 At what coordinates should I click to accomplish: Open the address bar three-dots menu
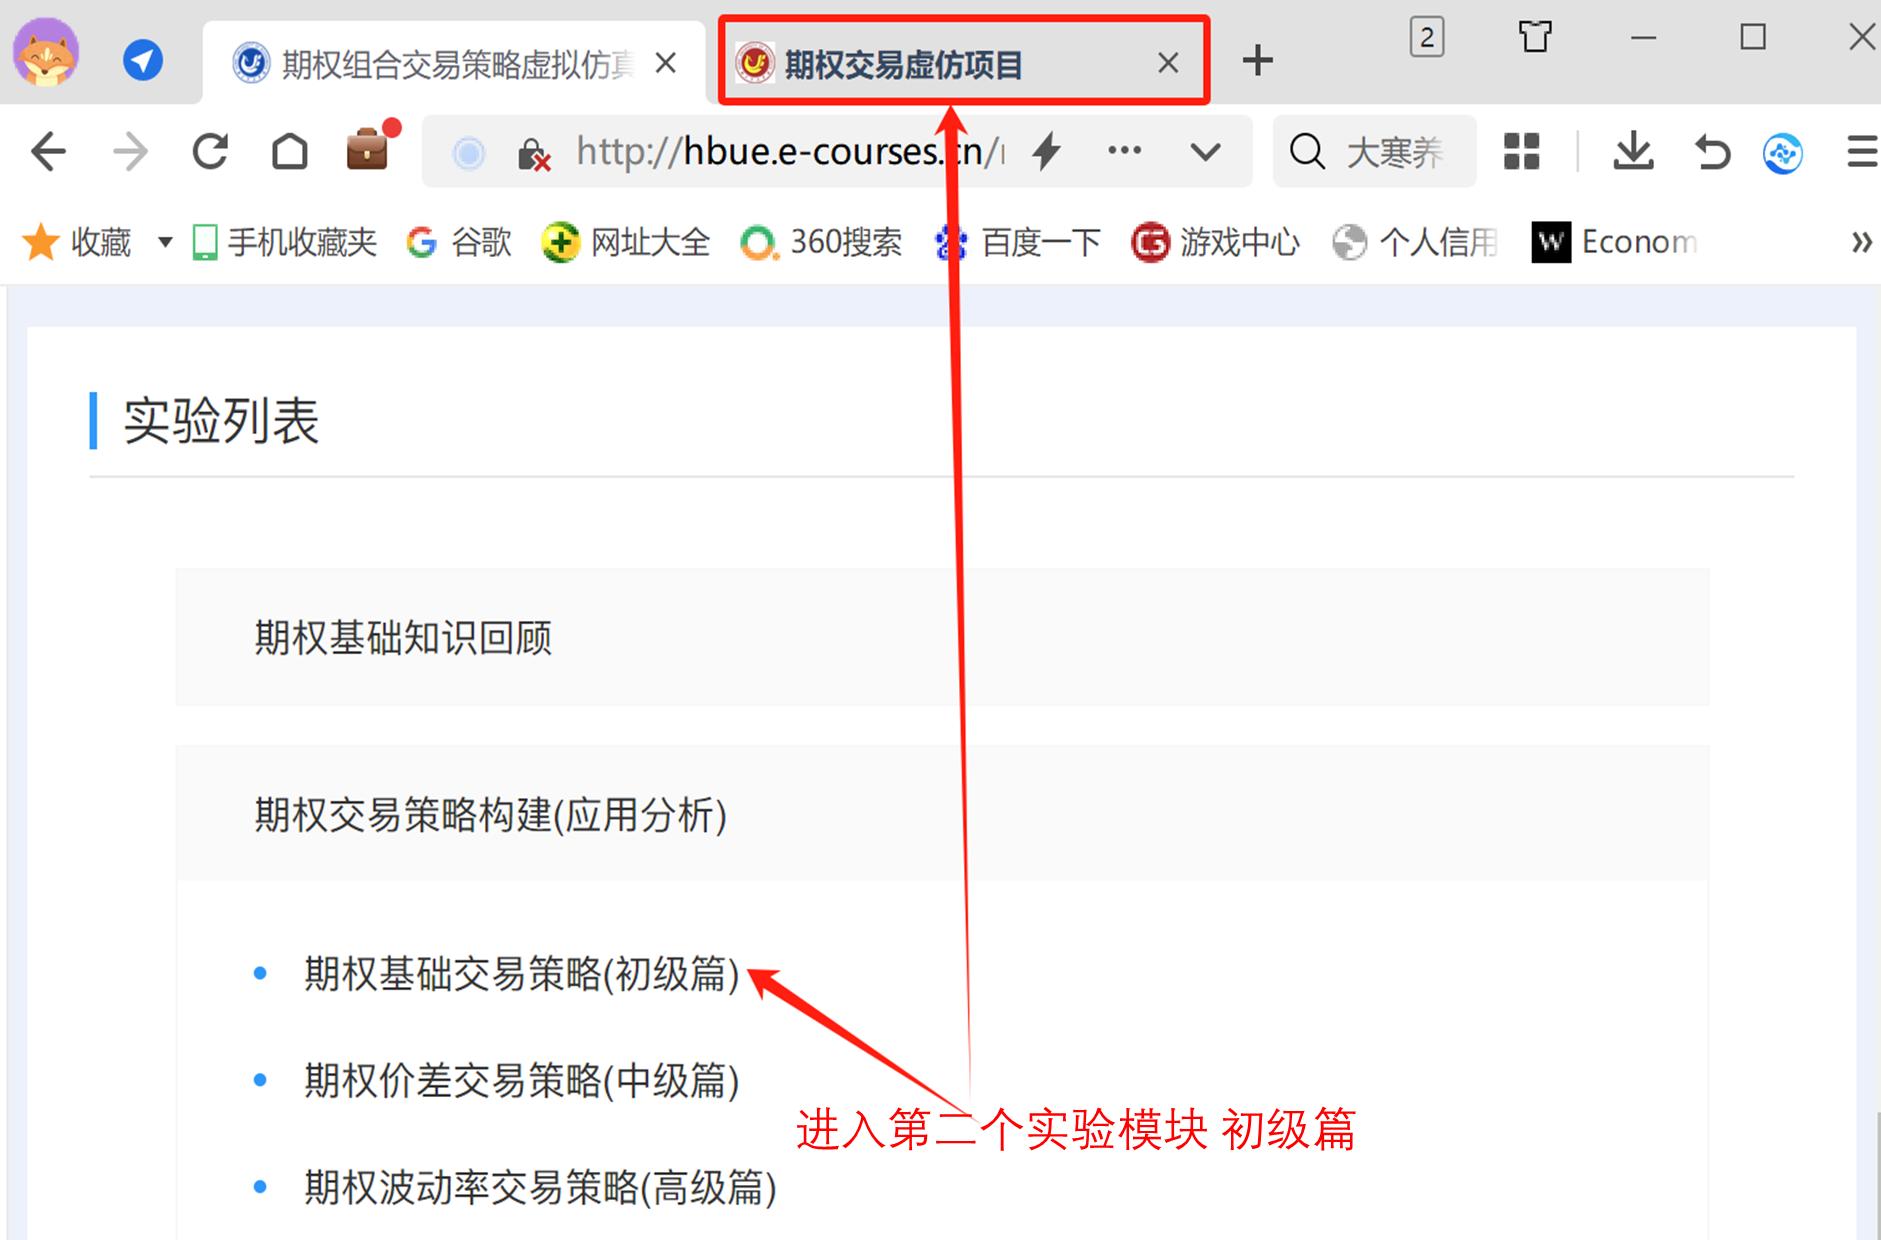point(1124,151)
